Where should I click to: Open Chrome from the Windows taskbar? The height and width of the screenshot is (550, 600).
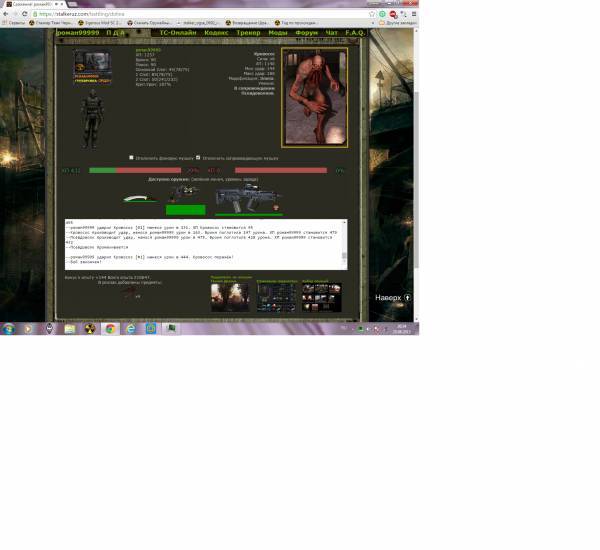[x=110, y=328]
